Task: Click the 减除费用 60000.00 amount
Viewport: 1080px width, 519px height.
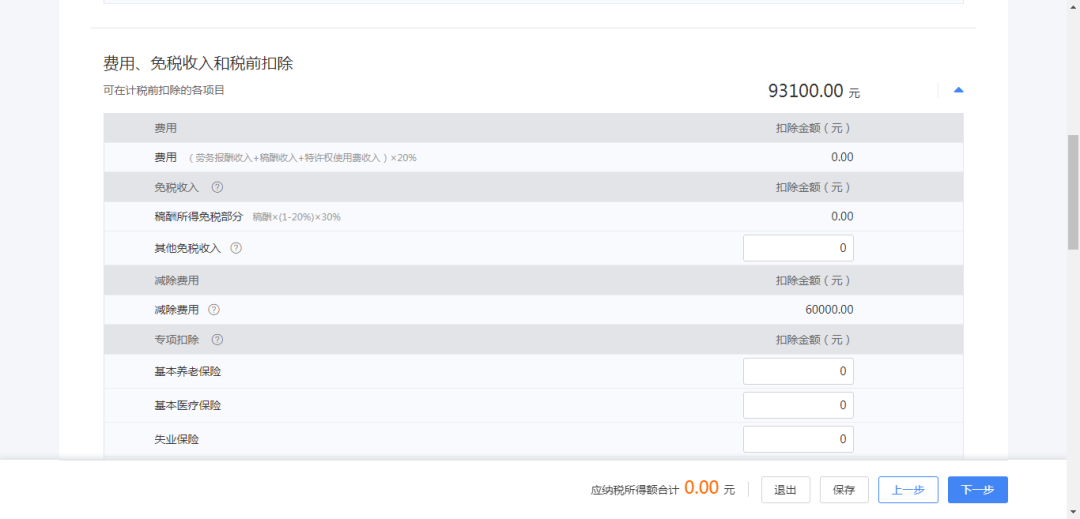Action: tap(829, 310)
